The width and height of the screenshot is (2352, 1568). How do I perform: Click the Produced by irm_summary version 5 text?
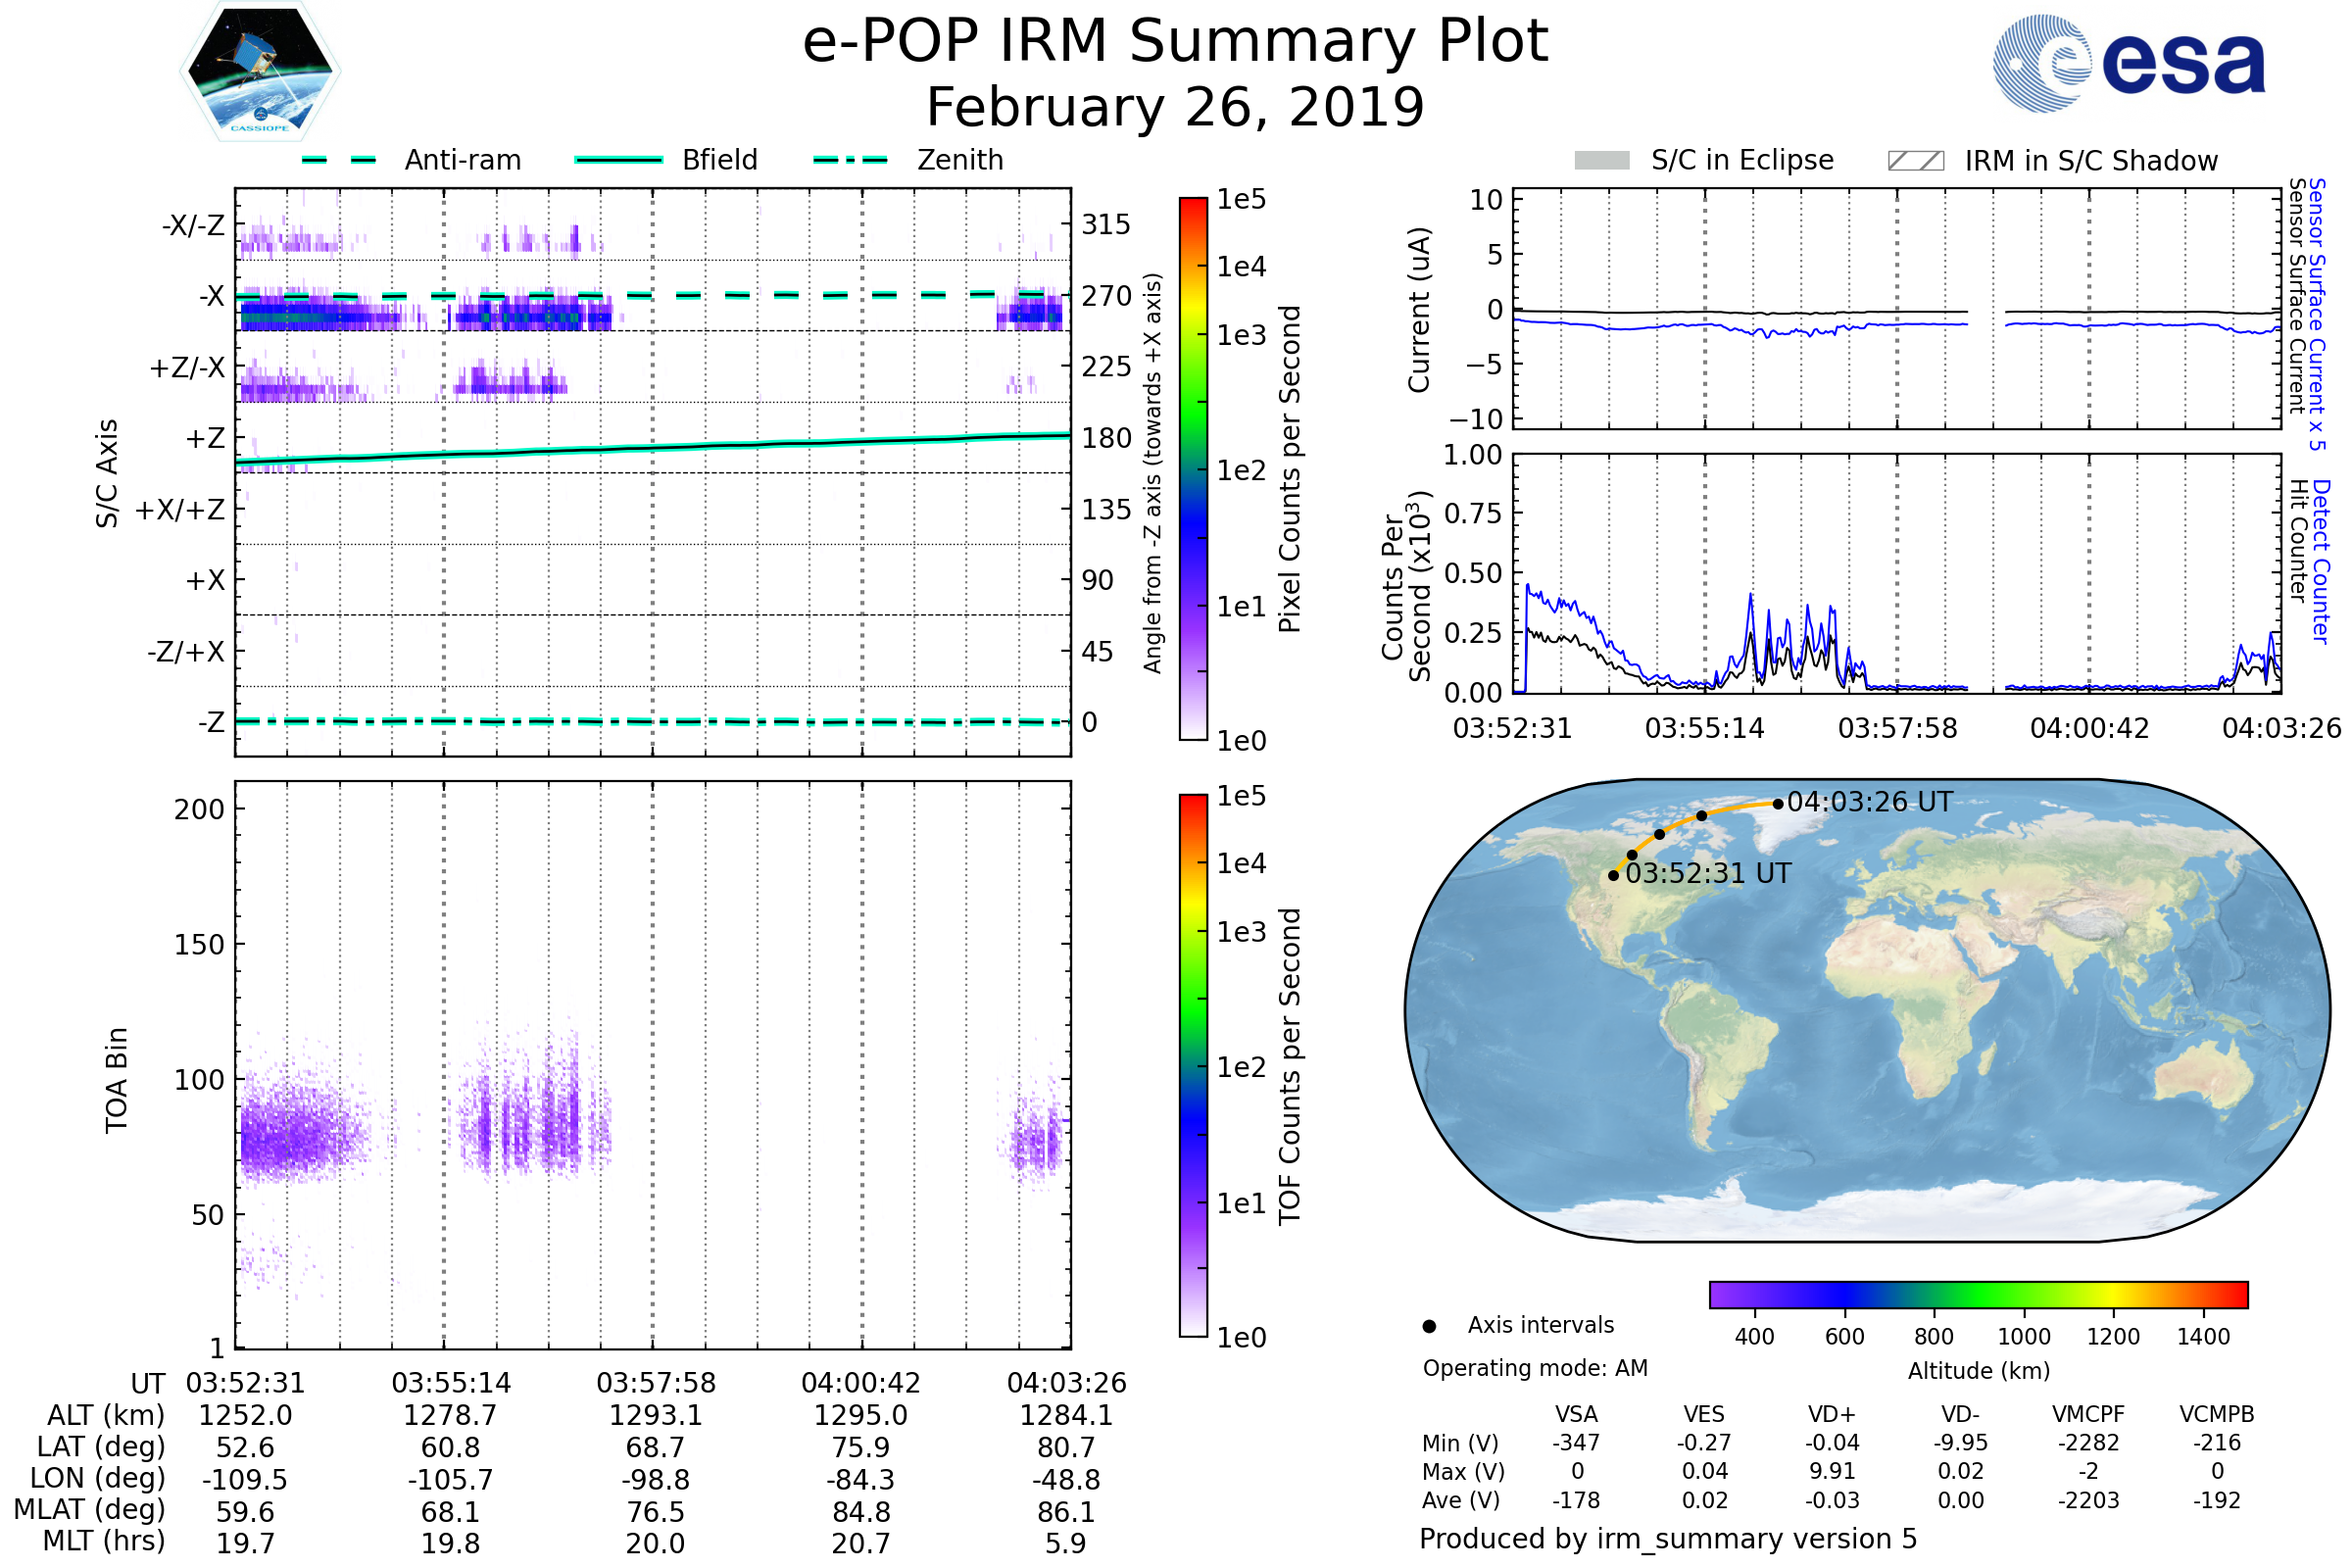click(x=1667, y=1539)
